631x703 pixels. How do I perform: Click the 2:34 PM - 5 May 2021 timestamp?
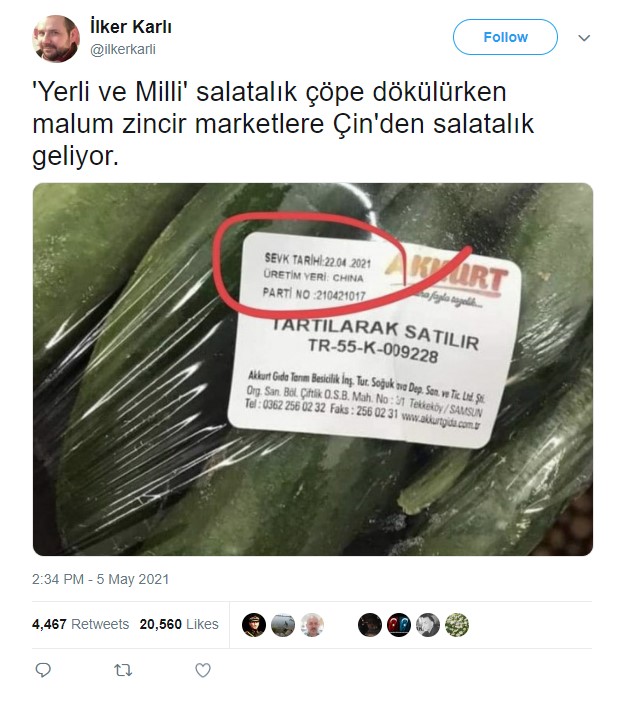[100, 579]
